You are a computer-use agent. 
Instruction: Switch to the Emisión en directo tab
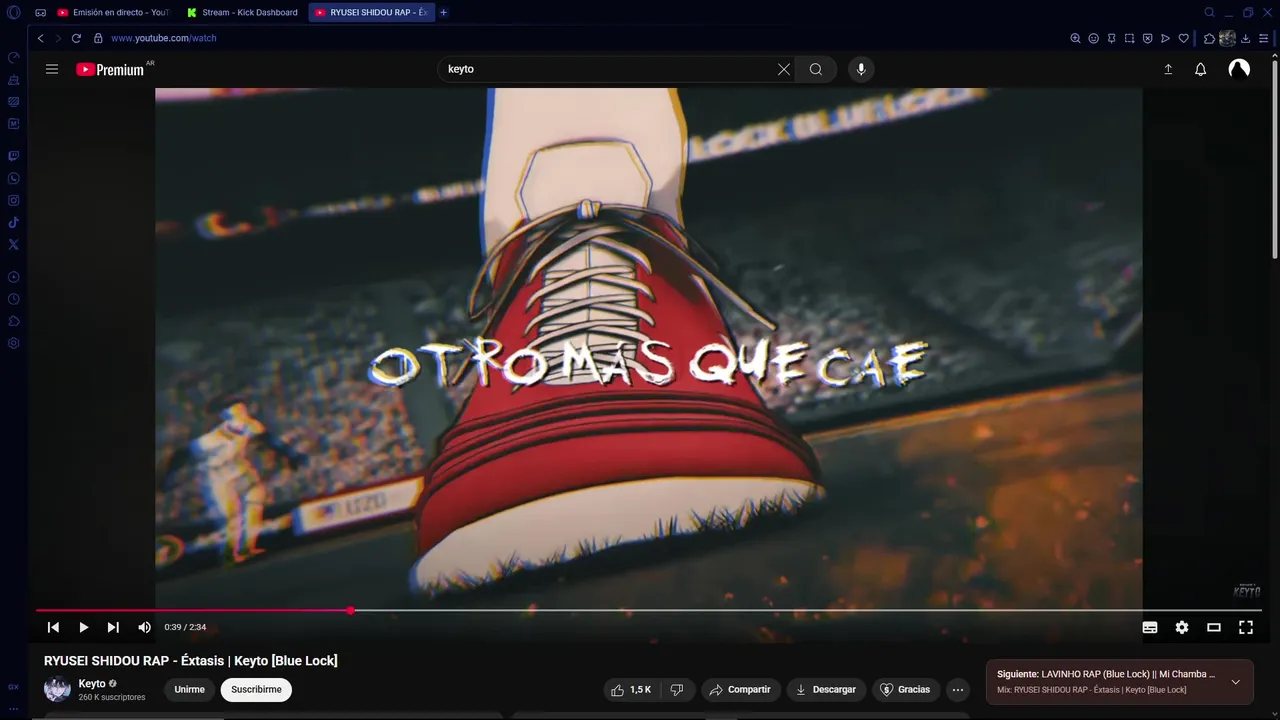[x=112, y=12]
